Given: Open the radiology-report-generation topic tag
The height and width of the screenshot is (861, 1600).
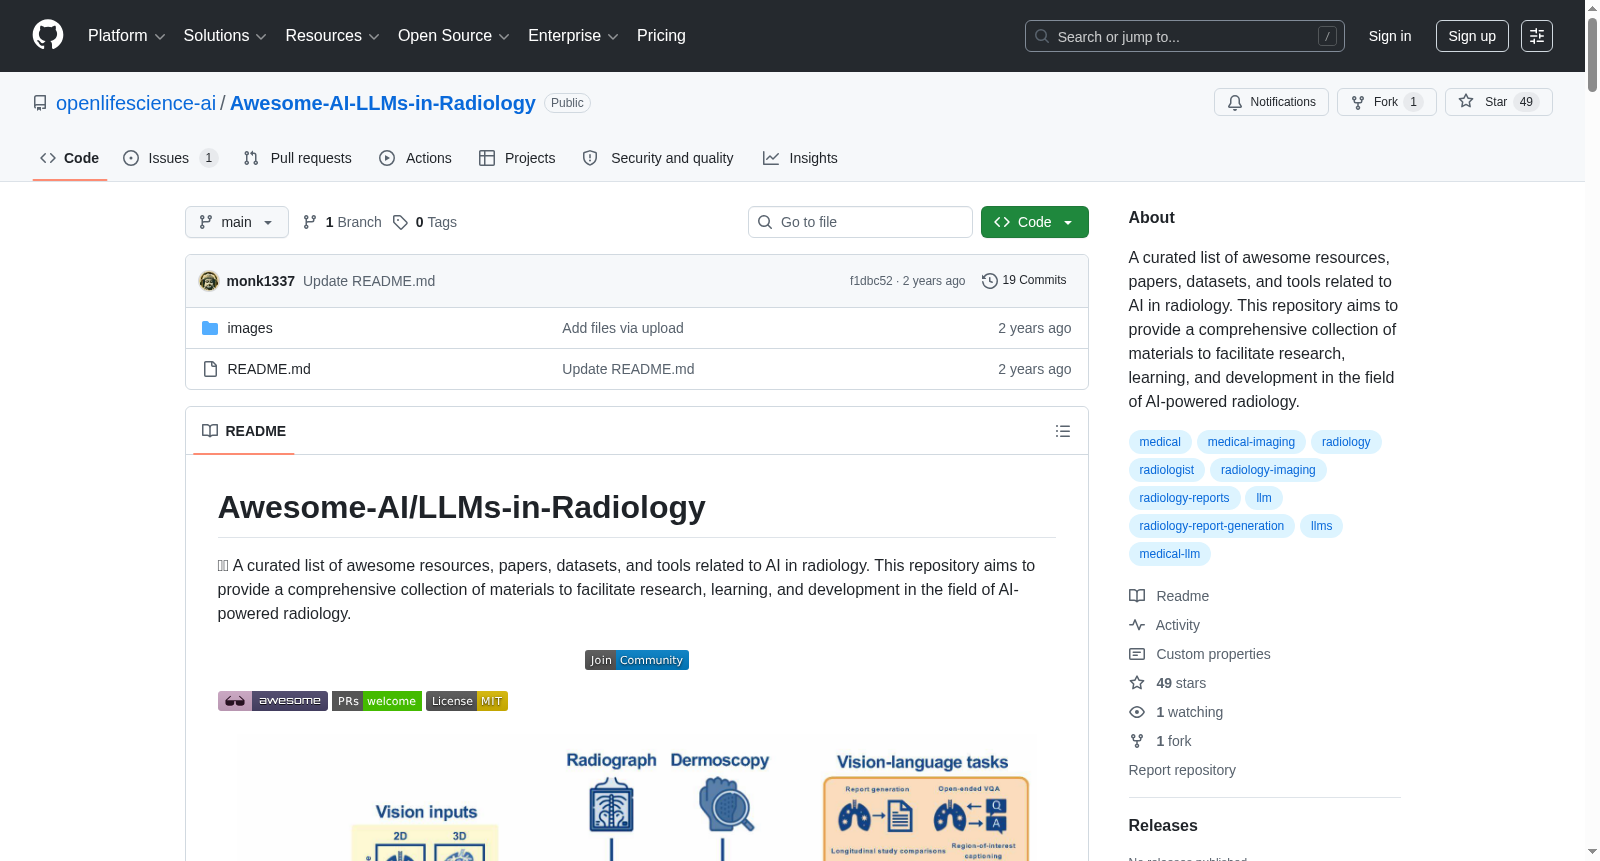Looking at the screenshot, I should click(x=1212, y=526).
